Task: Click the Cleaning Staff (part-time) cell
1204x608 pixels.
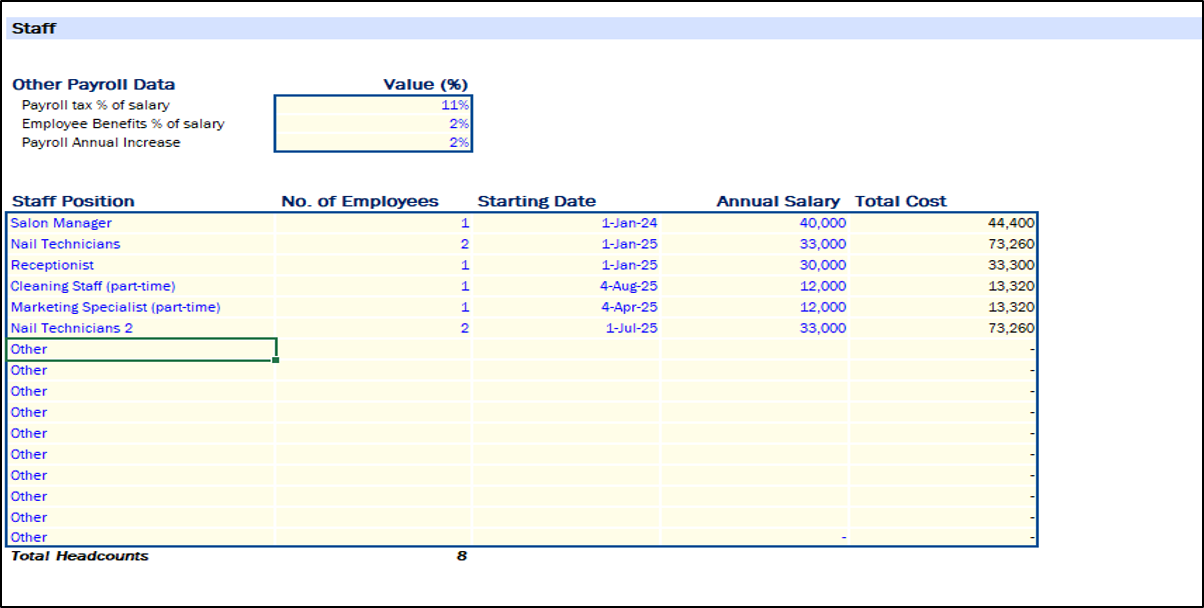Action: (140, 286)
